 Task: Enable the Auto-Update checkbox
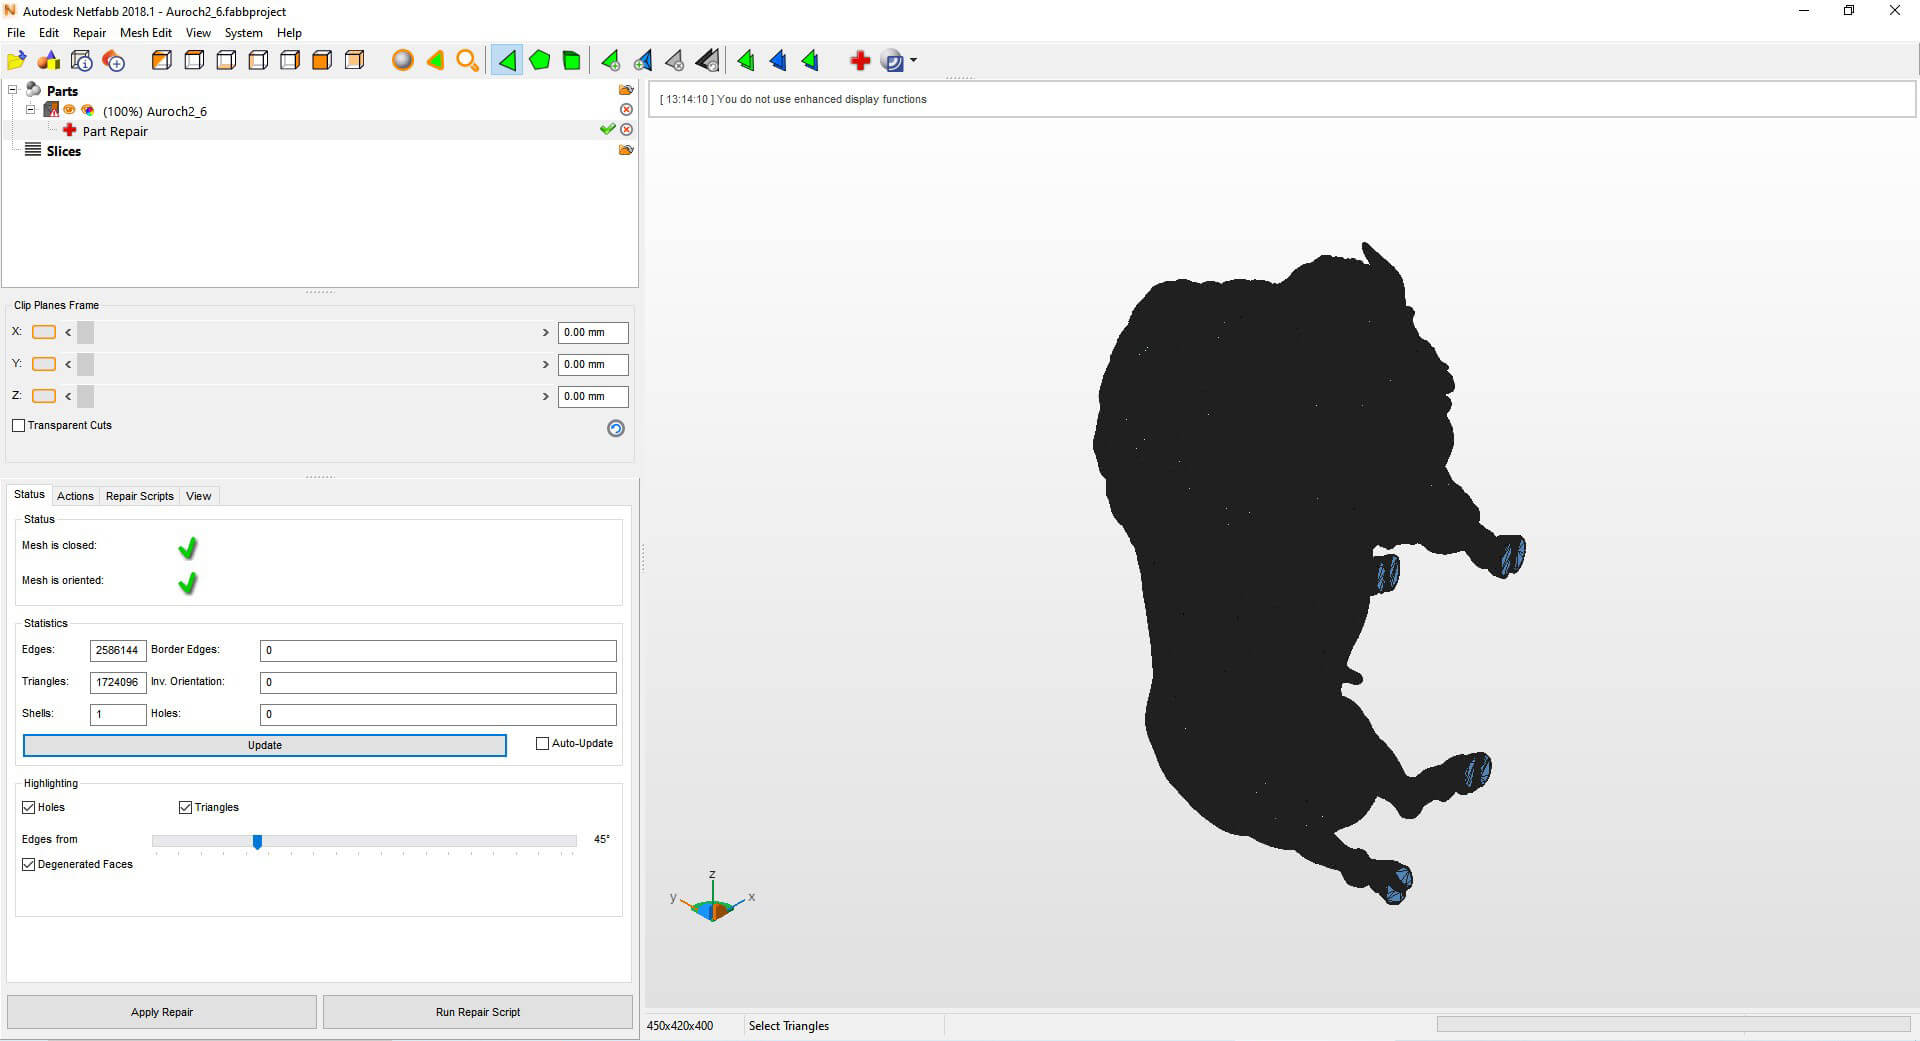click(543, 744)
